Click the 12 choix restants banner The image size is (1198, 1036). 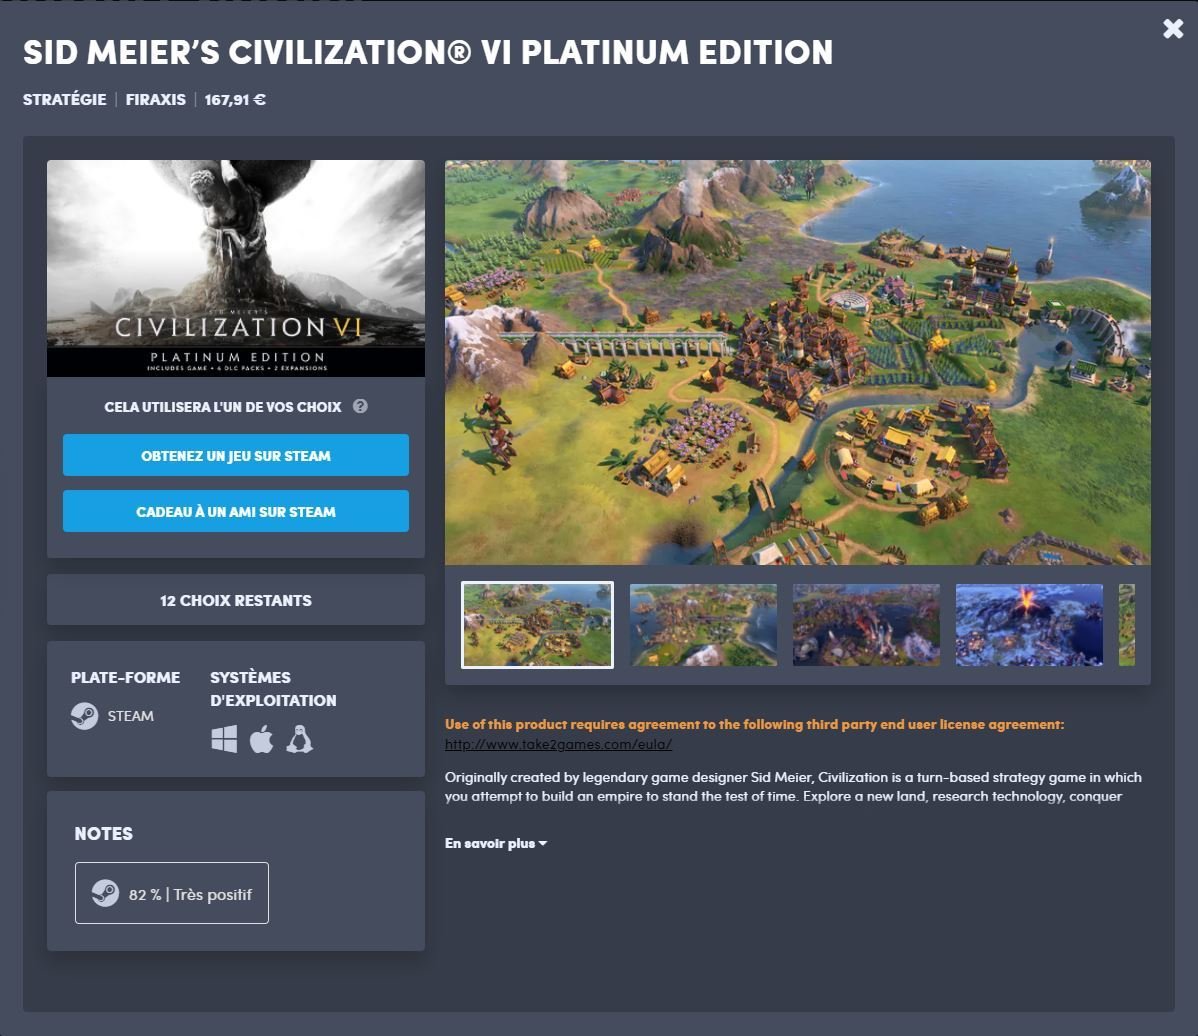tap(235, 601)
